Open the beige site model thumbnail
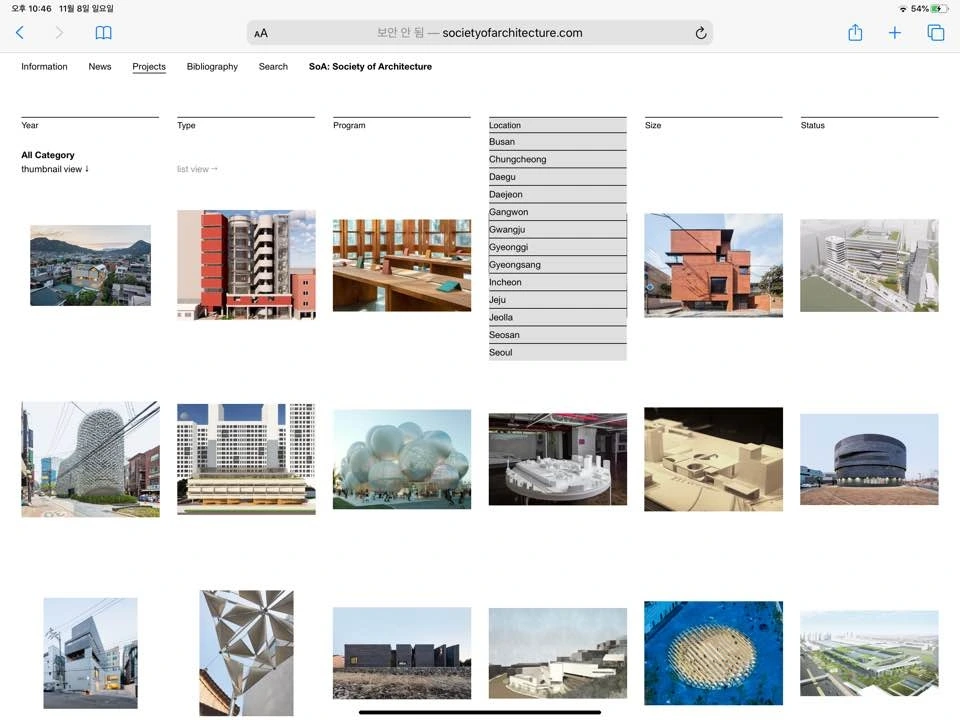 pyautogui.click(x=713, y=459)
